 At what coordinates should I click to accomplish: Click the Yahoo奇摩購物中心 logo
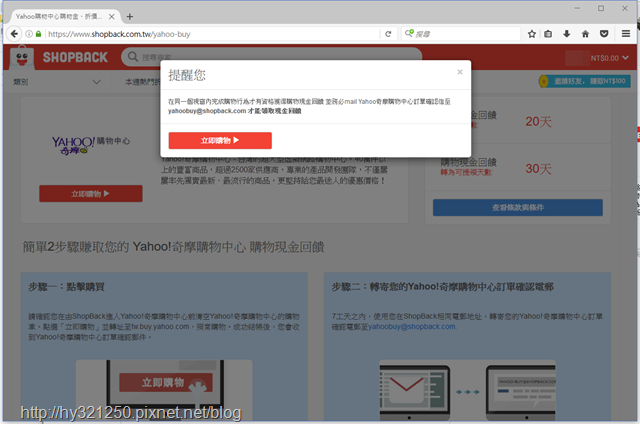coord(91,145)
